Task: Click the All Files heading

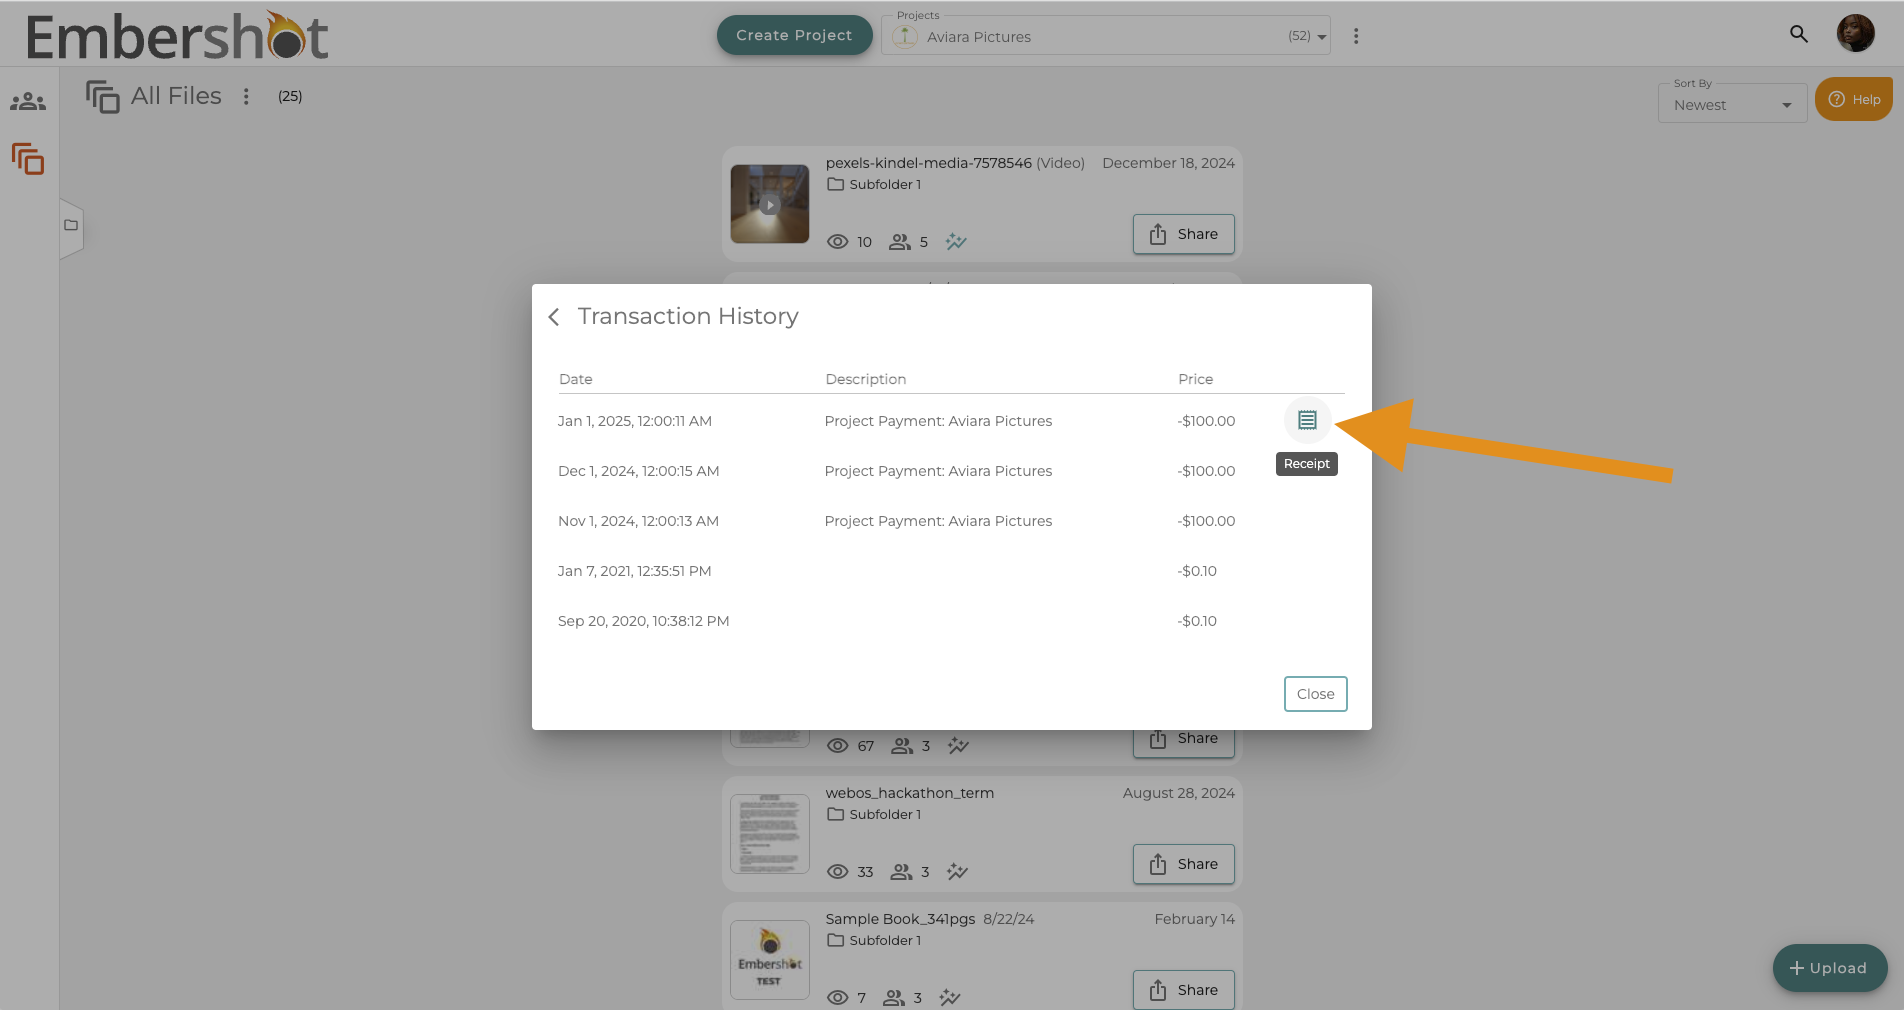Action: (x=176, y=96)
